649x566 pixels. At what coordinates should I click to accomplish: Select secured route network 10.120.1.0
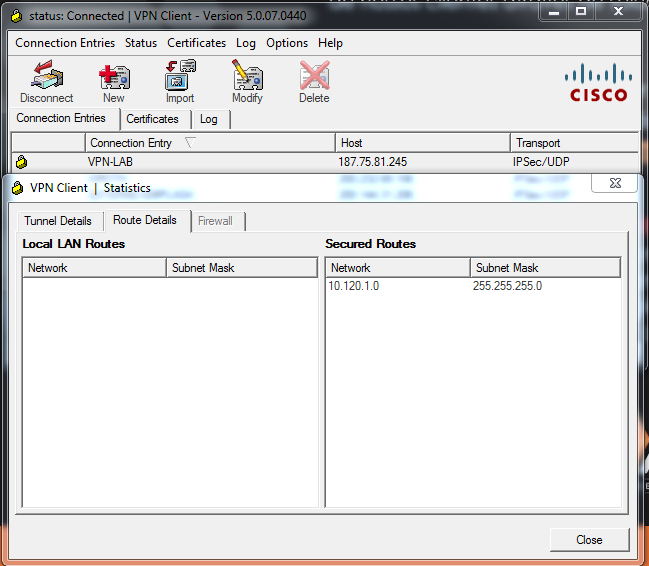point(353,286)
